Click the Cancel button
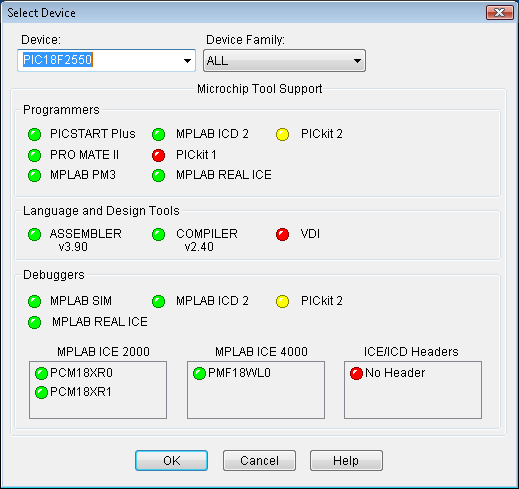This screenshot has width=519, height=489. (259, 461)
